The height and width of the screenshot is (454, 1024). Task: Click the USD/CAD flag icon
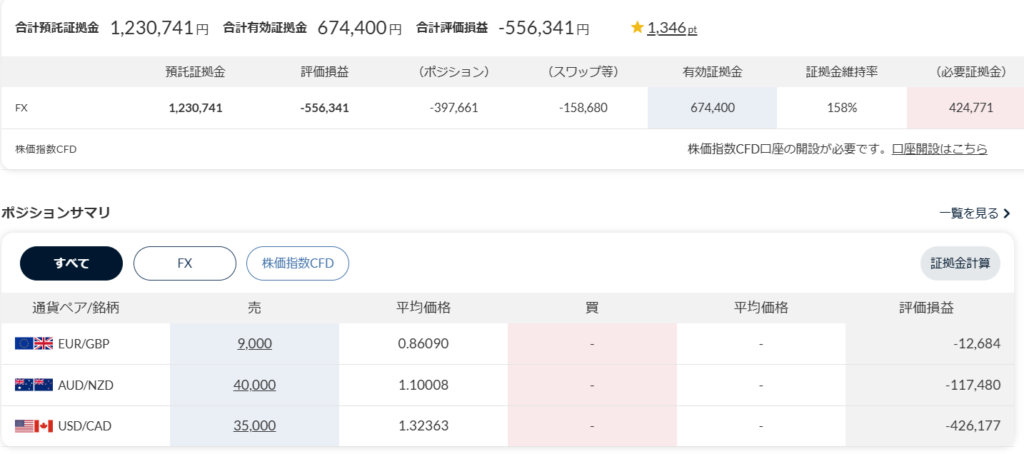34,426
